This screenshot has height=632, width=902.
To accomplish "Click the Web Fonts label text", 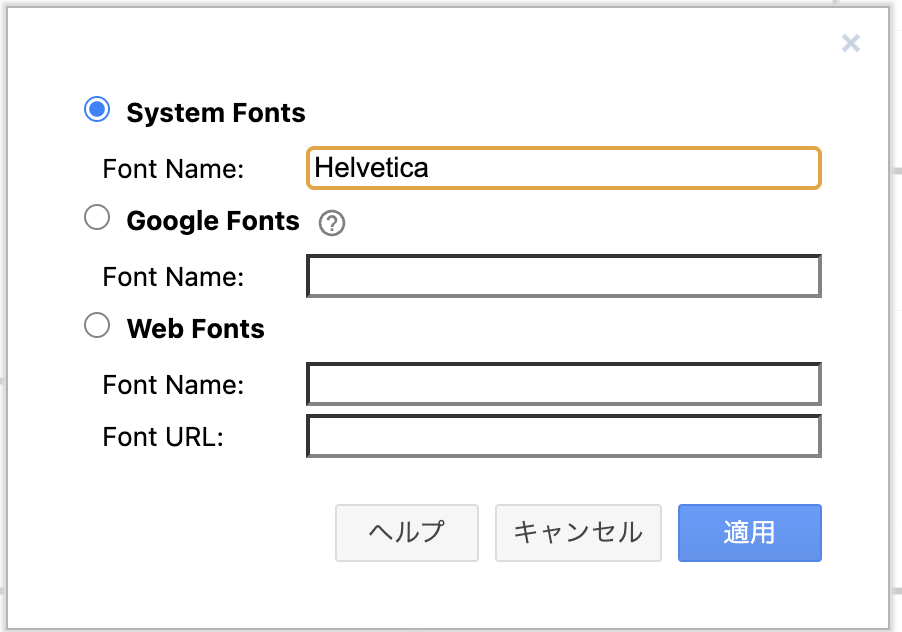I will click(x=195, y=328).
